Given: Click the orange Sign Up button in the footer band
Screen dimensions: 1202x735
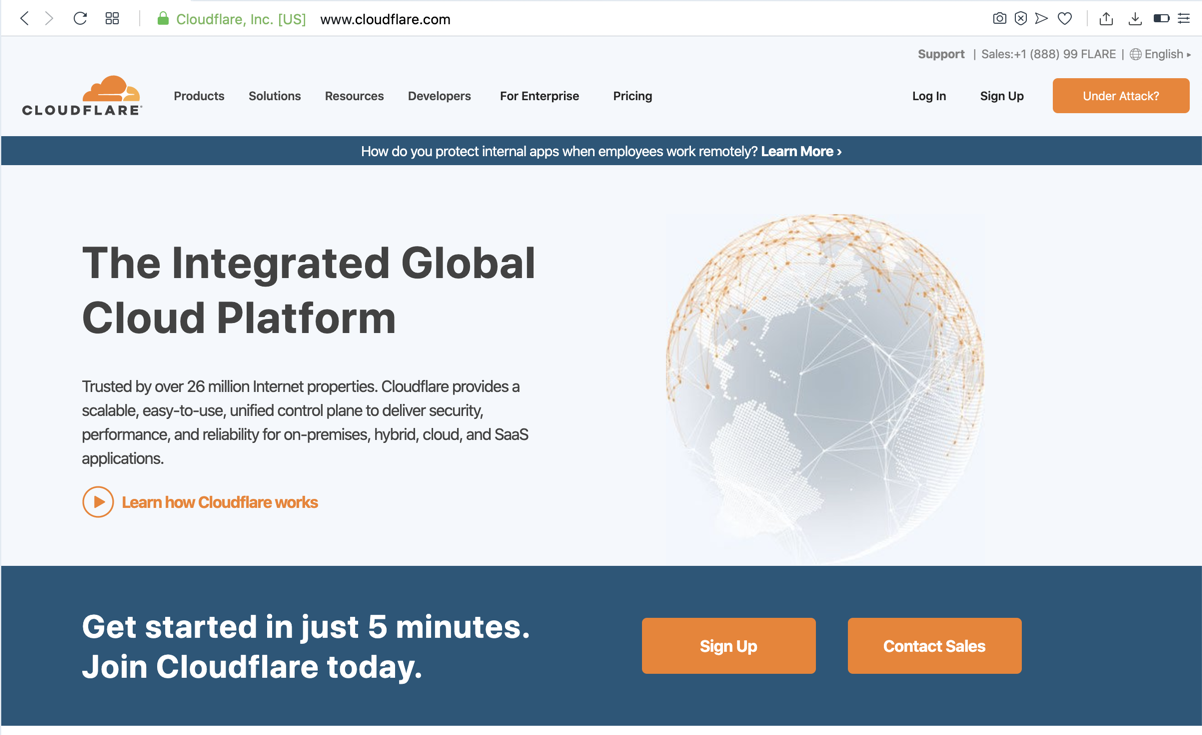Looking at the screenshot, I should tap(729, 646).
